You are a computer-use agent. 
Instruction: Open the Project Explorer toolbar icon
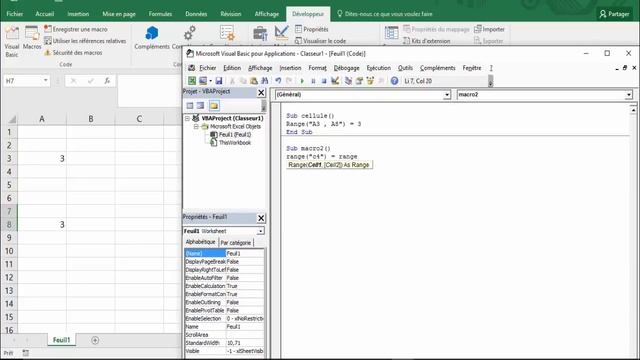[x=348, y=81]
